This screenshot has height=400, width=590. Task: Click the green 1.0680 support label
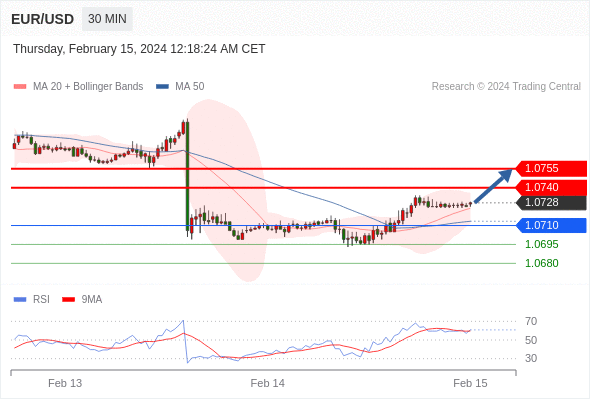pos(541,263)
